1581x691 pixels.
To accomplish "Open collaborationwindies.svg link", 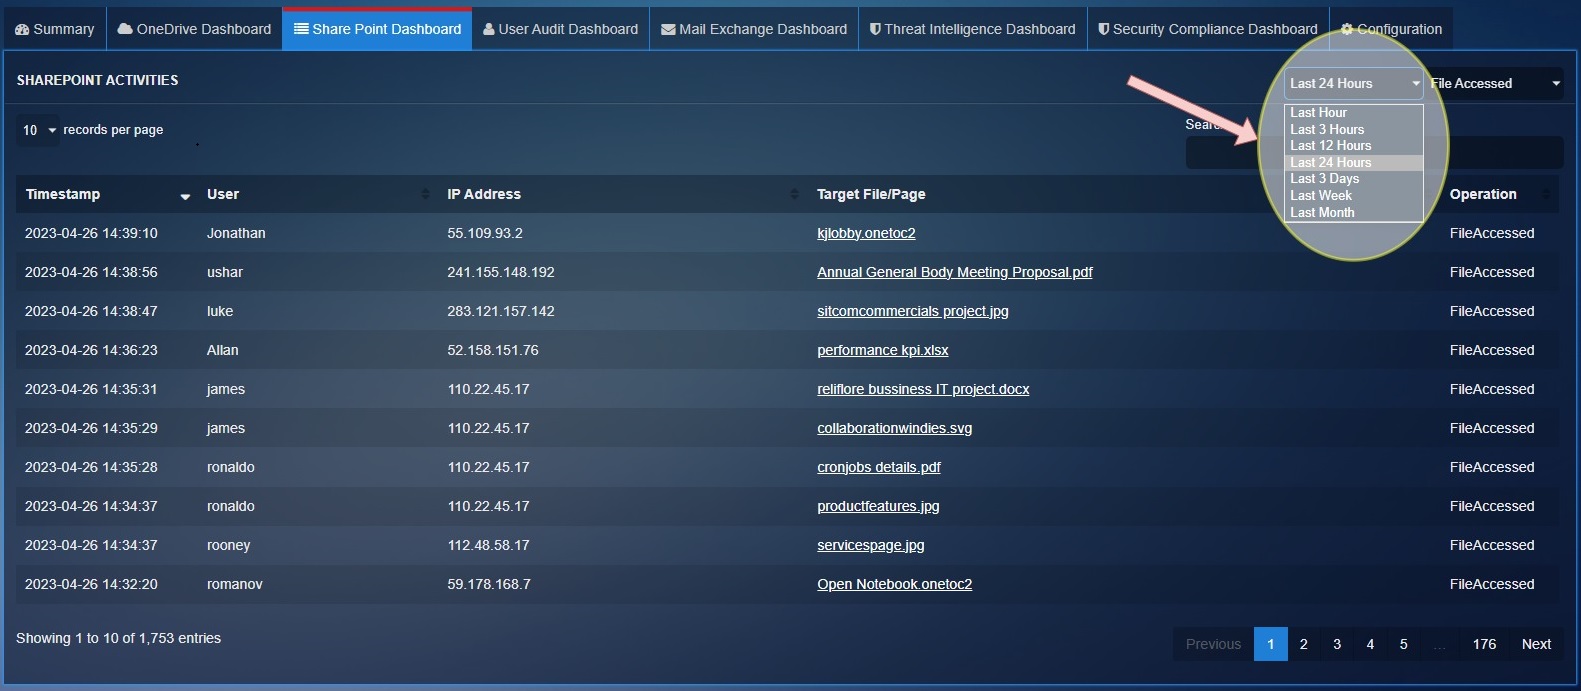I will click(895, 428).
